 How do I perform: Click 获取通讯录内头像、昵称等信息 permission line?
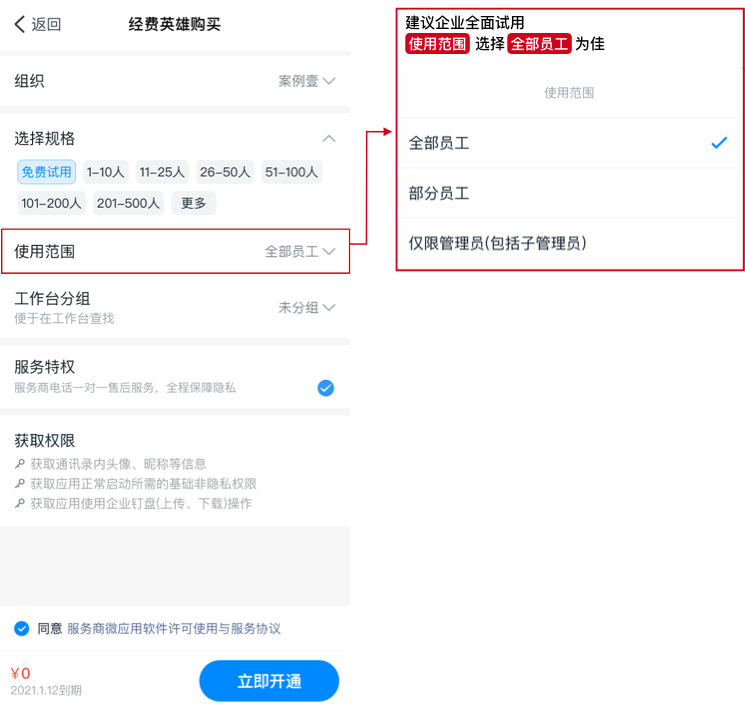coord(118,464)
